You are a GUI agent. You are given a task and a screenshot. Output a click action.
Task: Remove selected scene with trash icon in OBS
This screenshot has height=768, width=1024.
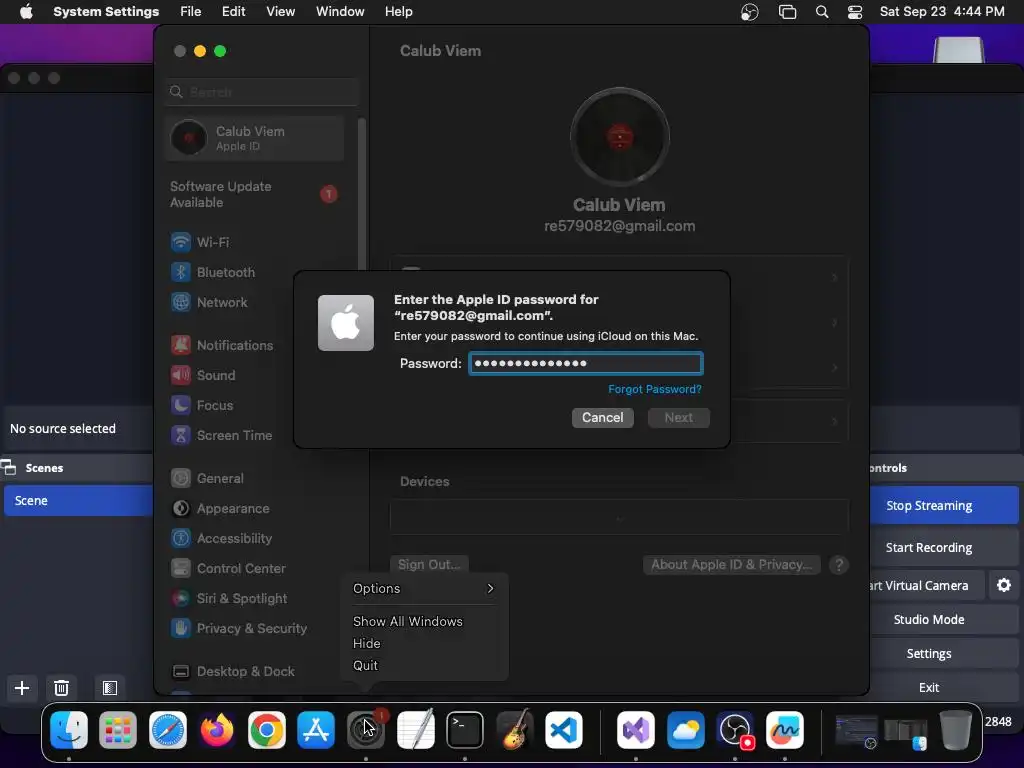[x=61, y=688]
